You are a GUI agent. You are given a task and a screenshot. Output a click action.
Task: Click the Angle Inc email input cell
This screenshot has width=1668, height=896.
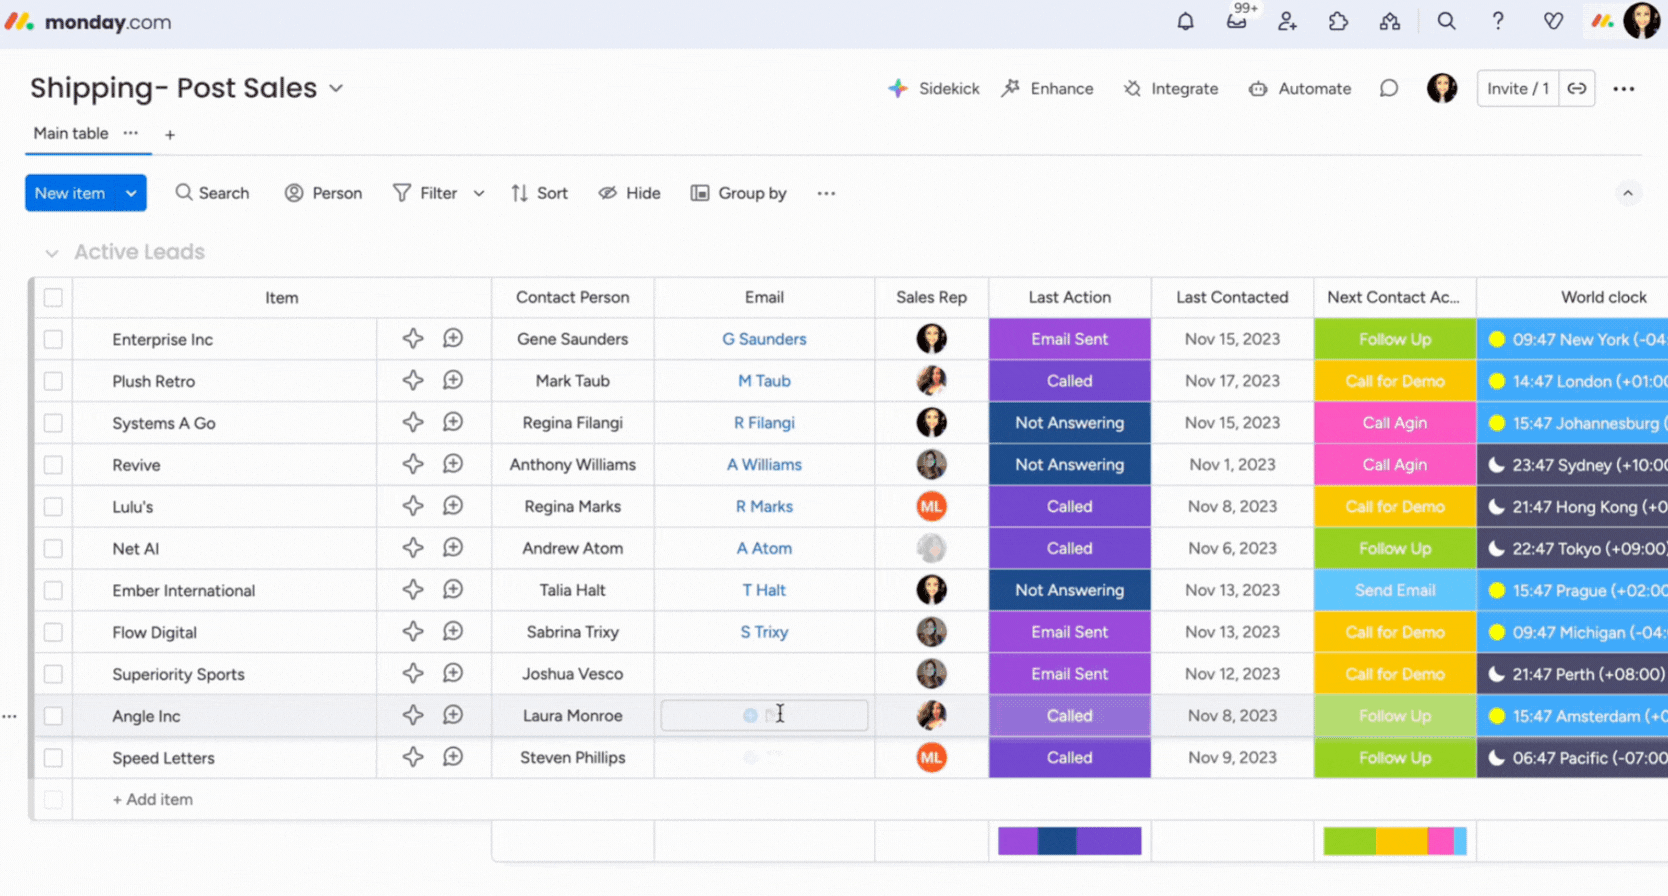[x=764, y=715]
